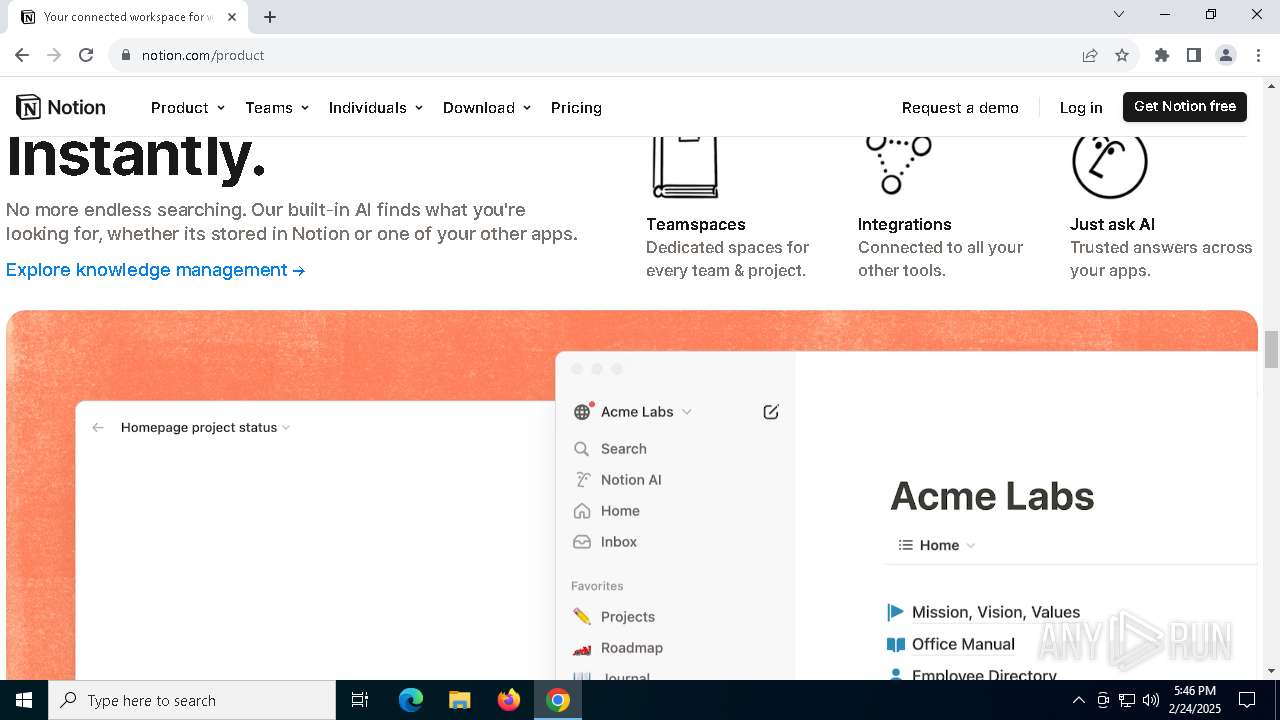Open the Chrome extensions puzzle icon
Viewport: 1280px width, 720px height.
coord(1162,55)
